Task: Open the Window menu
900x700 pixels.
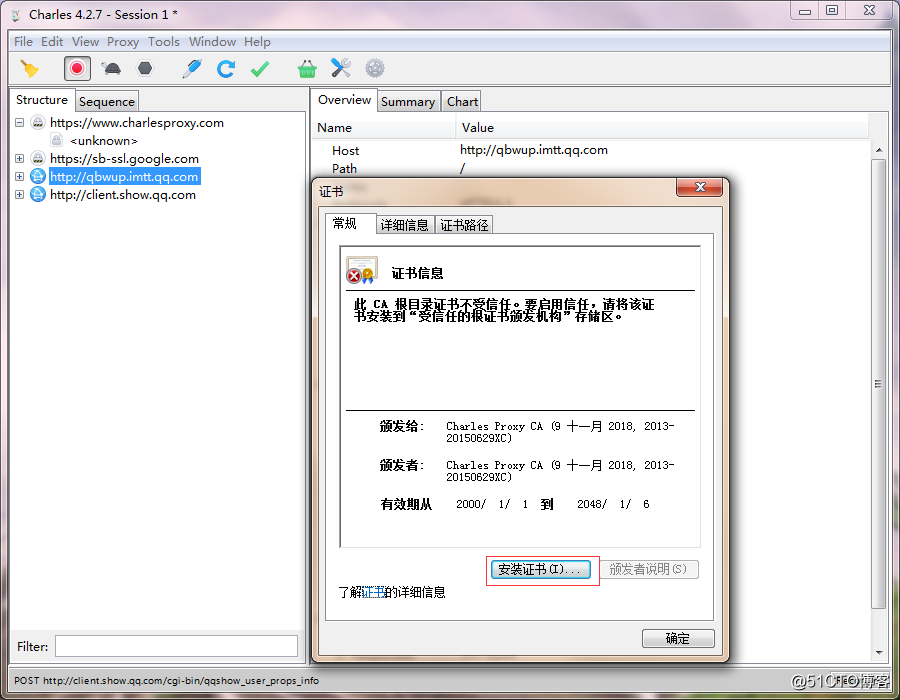Action: point(212,42)
